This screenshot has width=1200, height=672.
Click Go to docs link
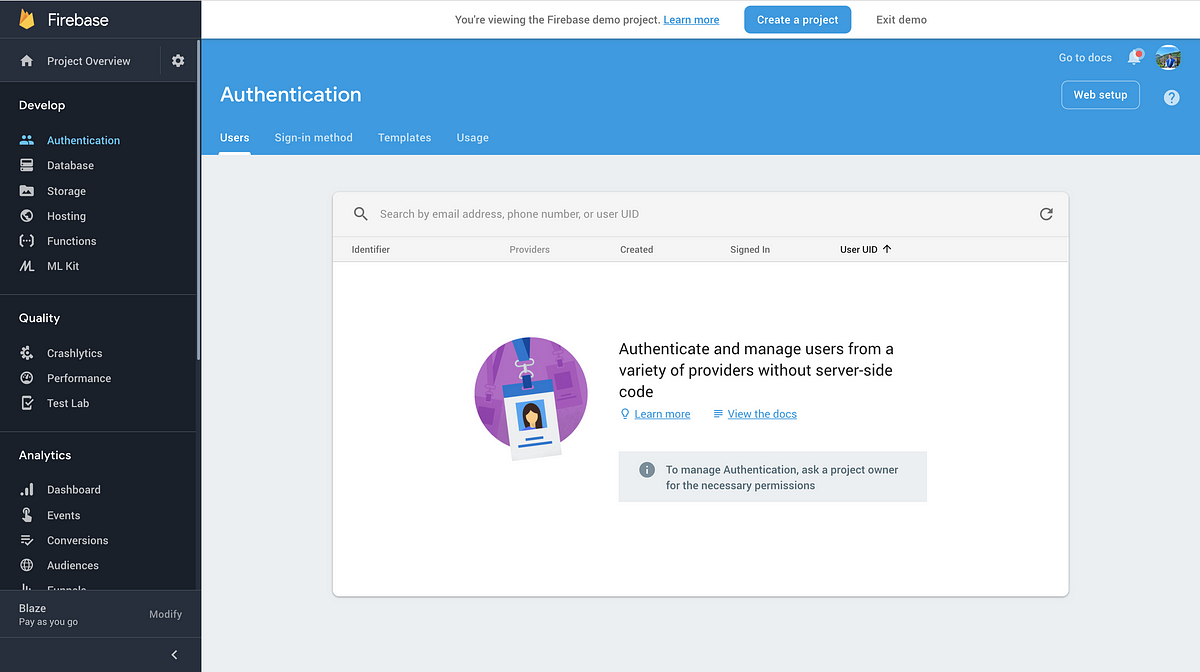pyautogui.click(x=1085, y=58)
